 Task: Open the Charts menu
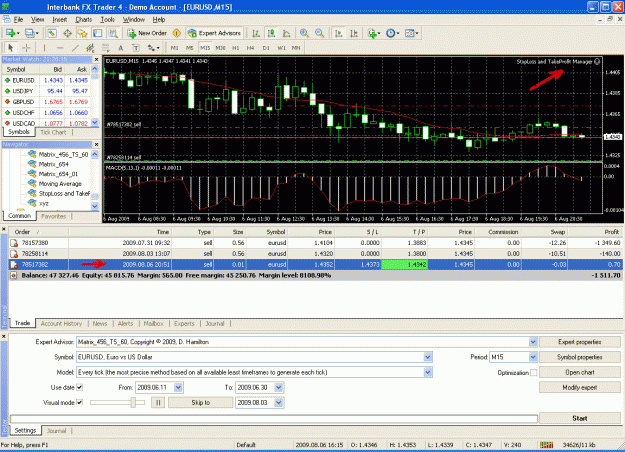(x=84, y=20)
